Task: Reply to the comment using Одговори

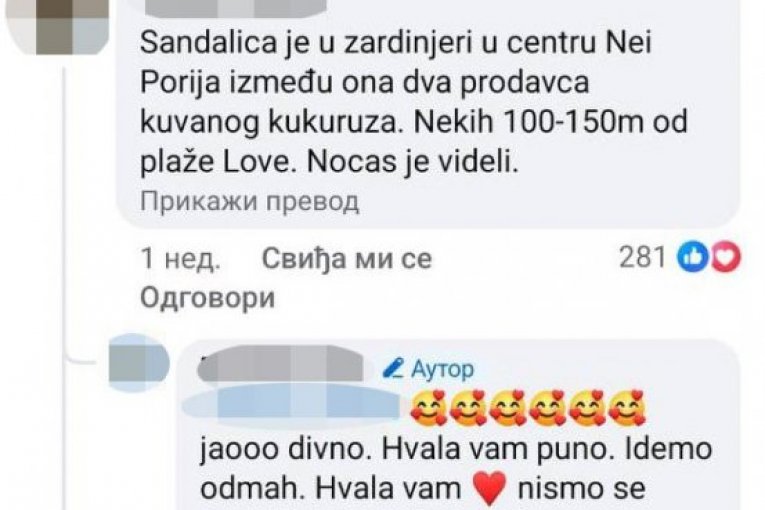Action: tap(207, 297)
